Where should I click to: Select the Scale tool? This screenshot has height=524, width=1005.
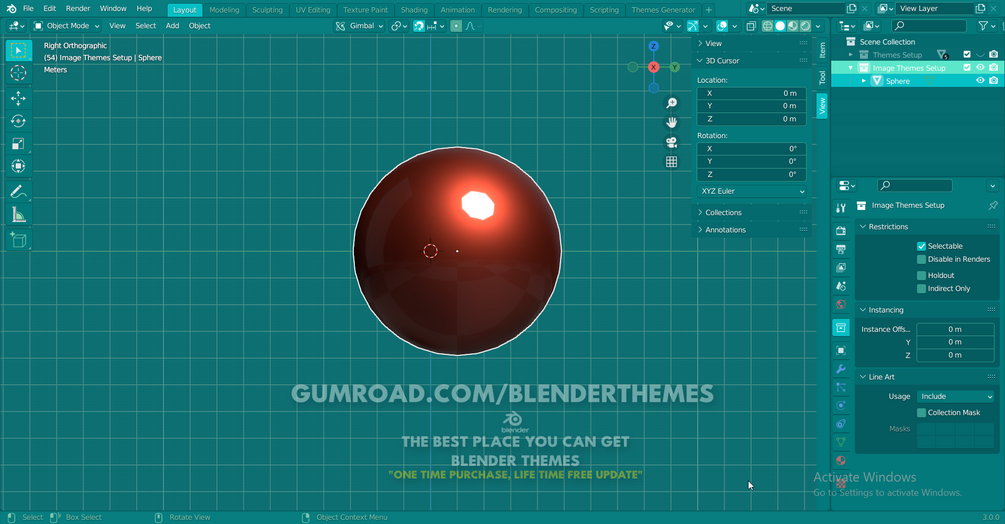click(x=19, y=143)
